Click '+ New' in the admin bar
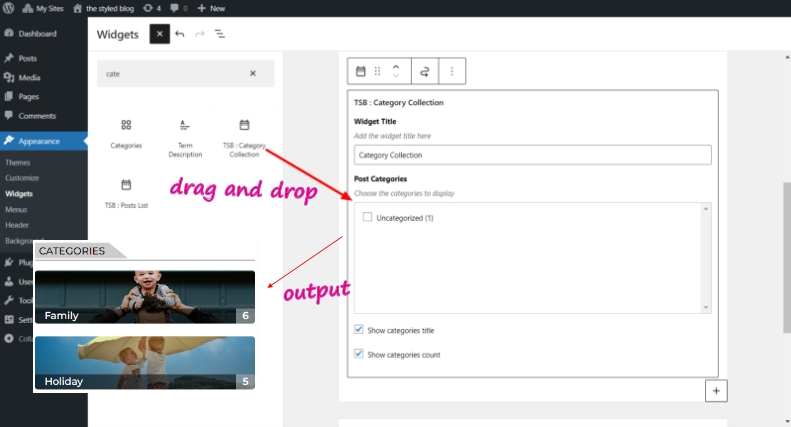Image resolution: width=791 pixels, height=427 pixels. point(211,8)
